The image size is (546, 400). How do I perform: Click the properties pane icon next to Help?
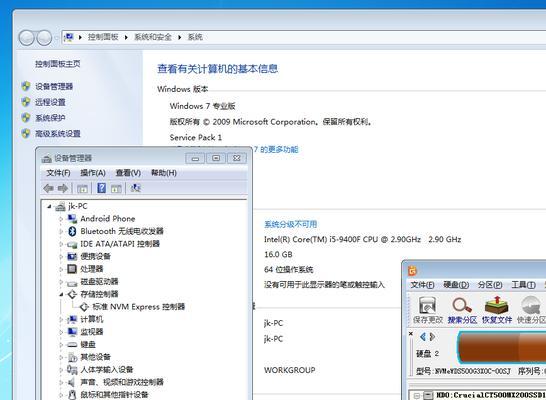click(116, 188)
